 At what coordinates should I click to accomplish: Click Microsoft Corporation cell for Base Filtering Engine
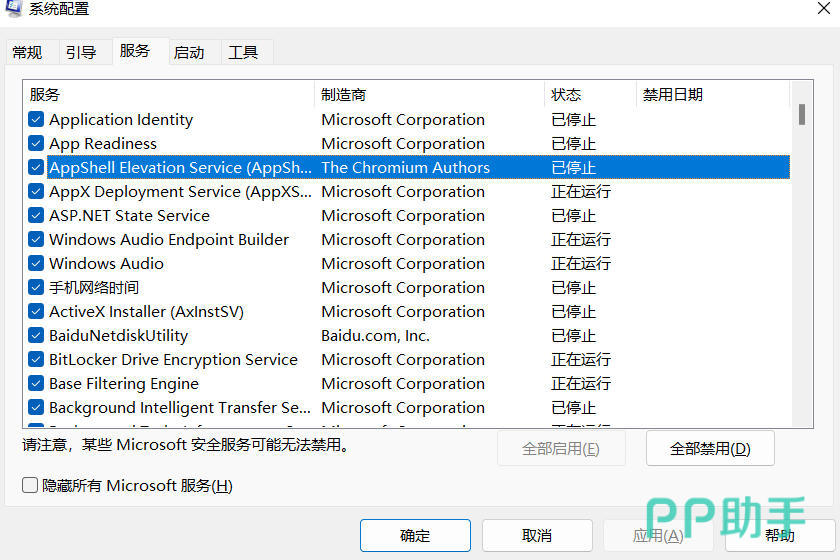(x=403, y=384)
